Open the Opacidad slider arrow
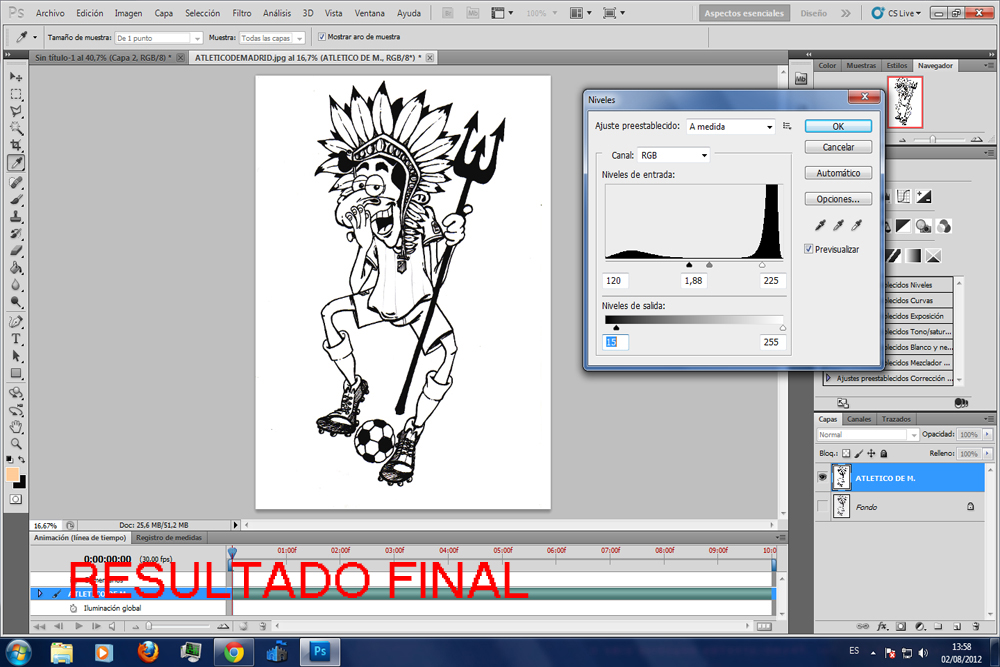The height and width of the screenshot is (667, 1000). 987,434
